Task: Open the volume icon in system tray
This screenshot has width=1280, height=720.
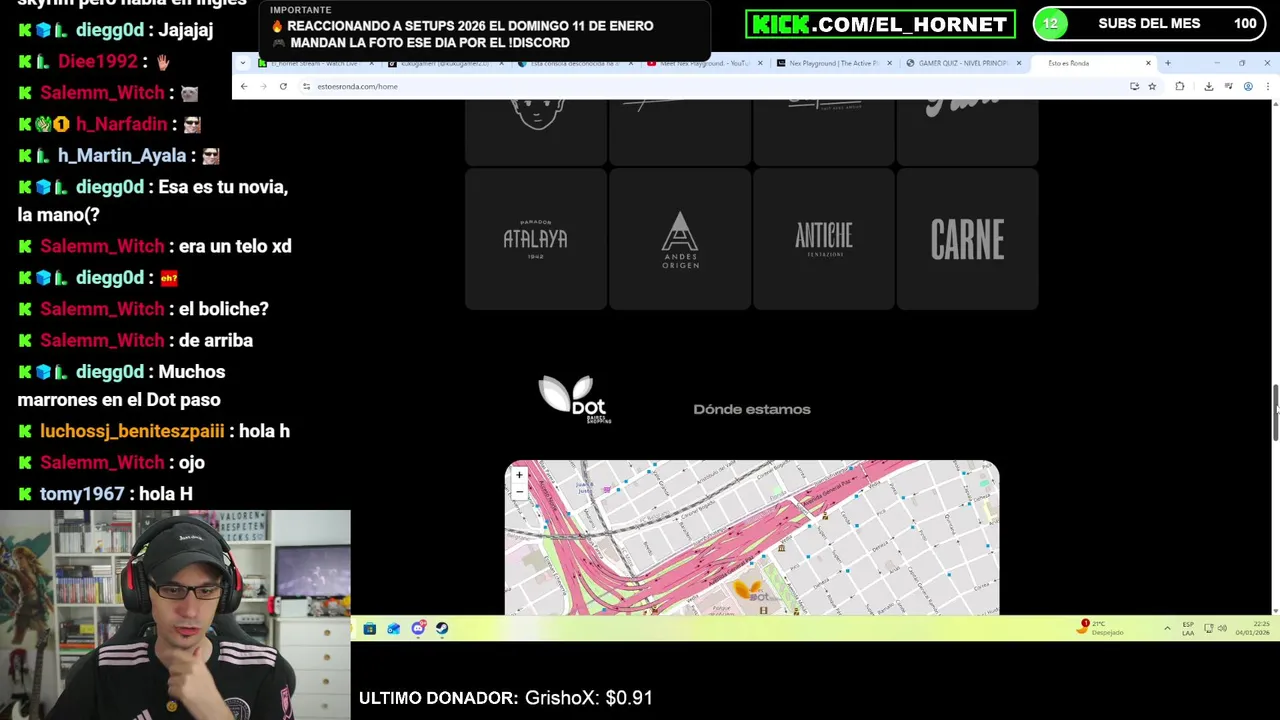Action: tap(1222, 628)
